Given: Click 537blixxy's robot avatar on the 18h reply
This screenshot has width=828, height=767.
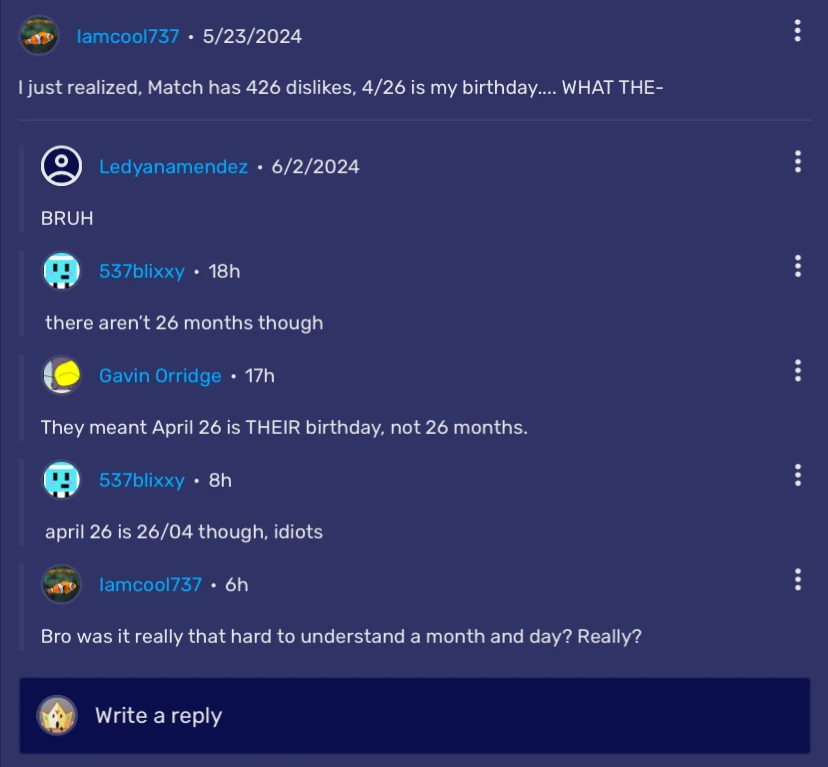Looking at the screenshot, I should point(61,271).
